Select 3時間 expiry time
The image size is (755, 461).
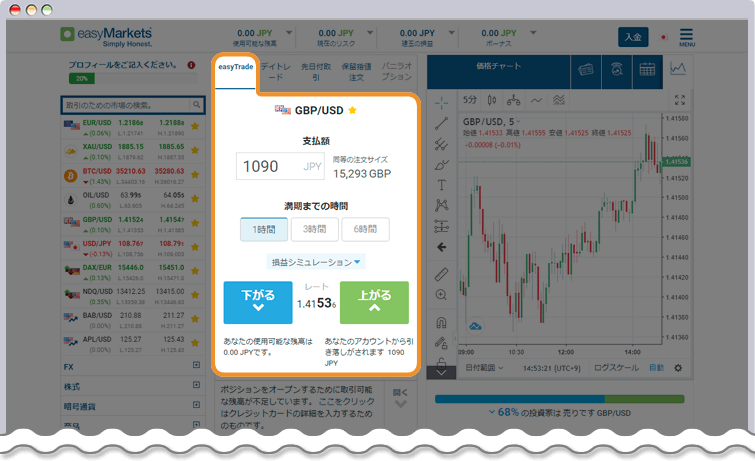[314, 229]
